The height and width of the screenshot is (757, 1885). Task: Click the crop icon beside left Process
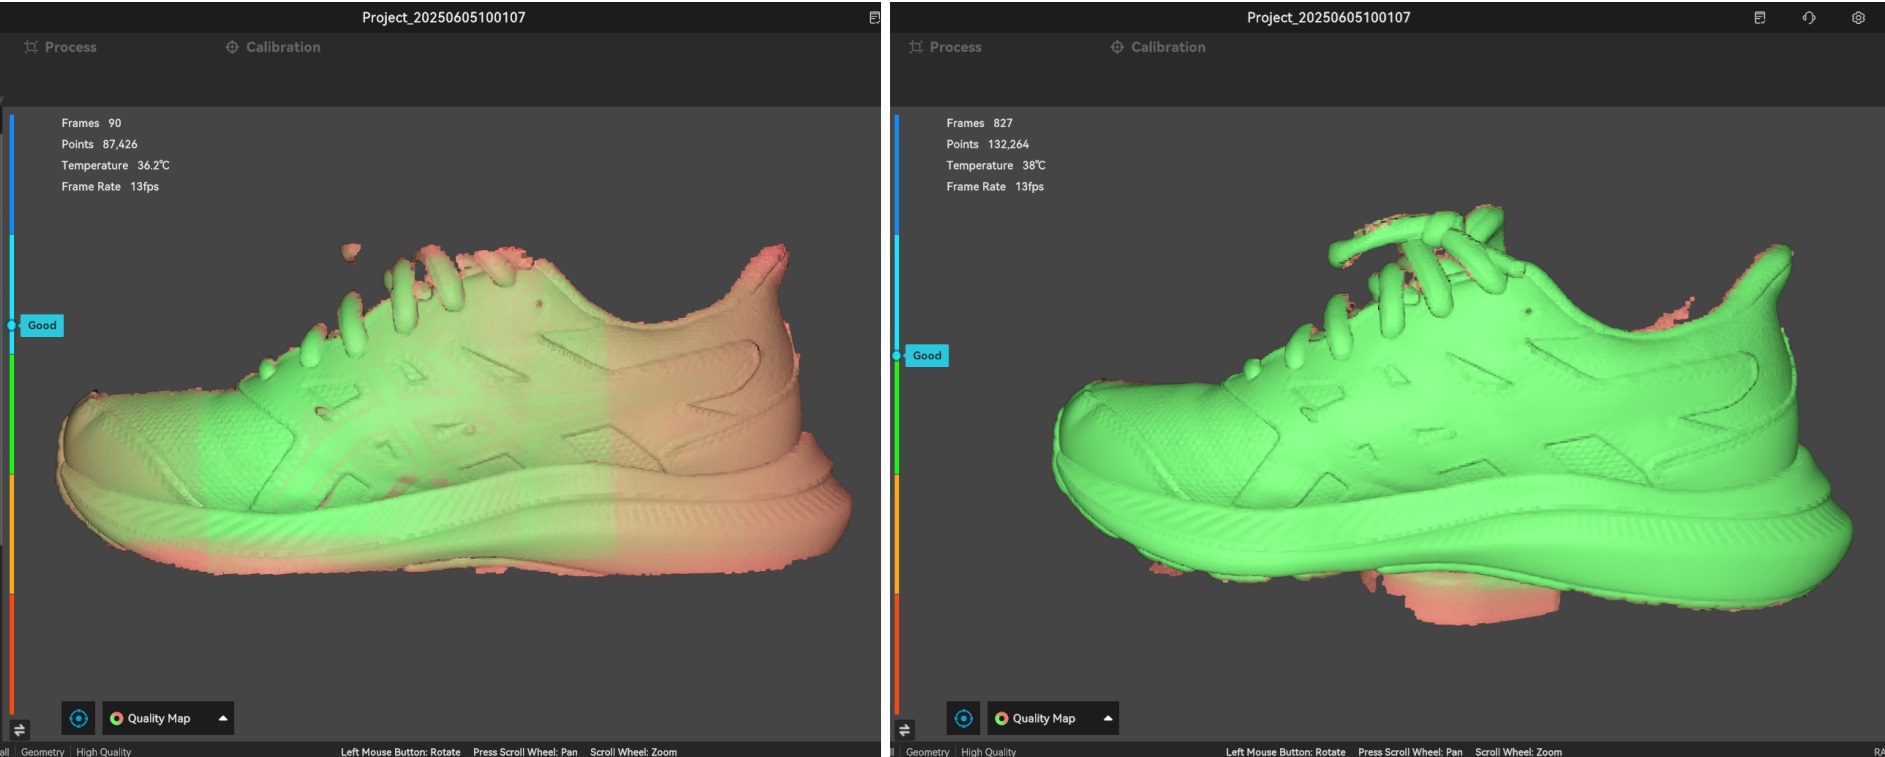tap(31, 47)
